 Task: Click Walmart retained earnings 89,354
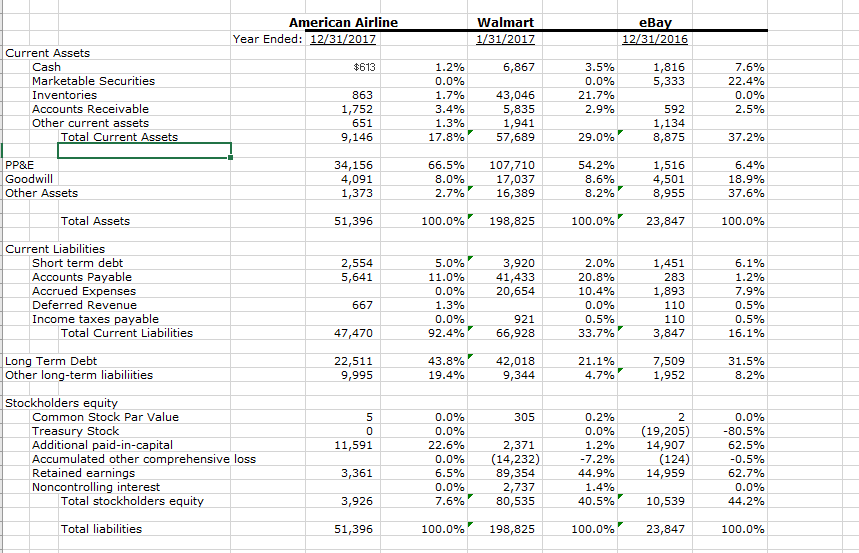click(515, 473)
